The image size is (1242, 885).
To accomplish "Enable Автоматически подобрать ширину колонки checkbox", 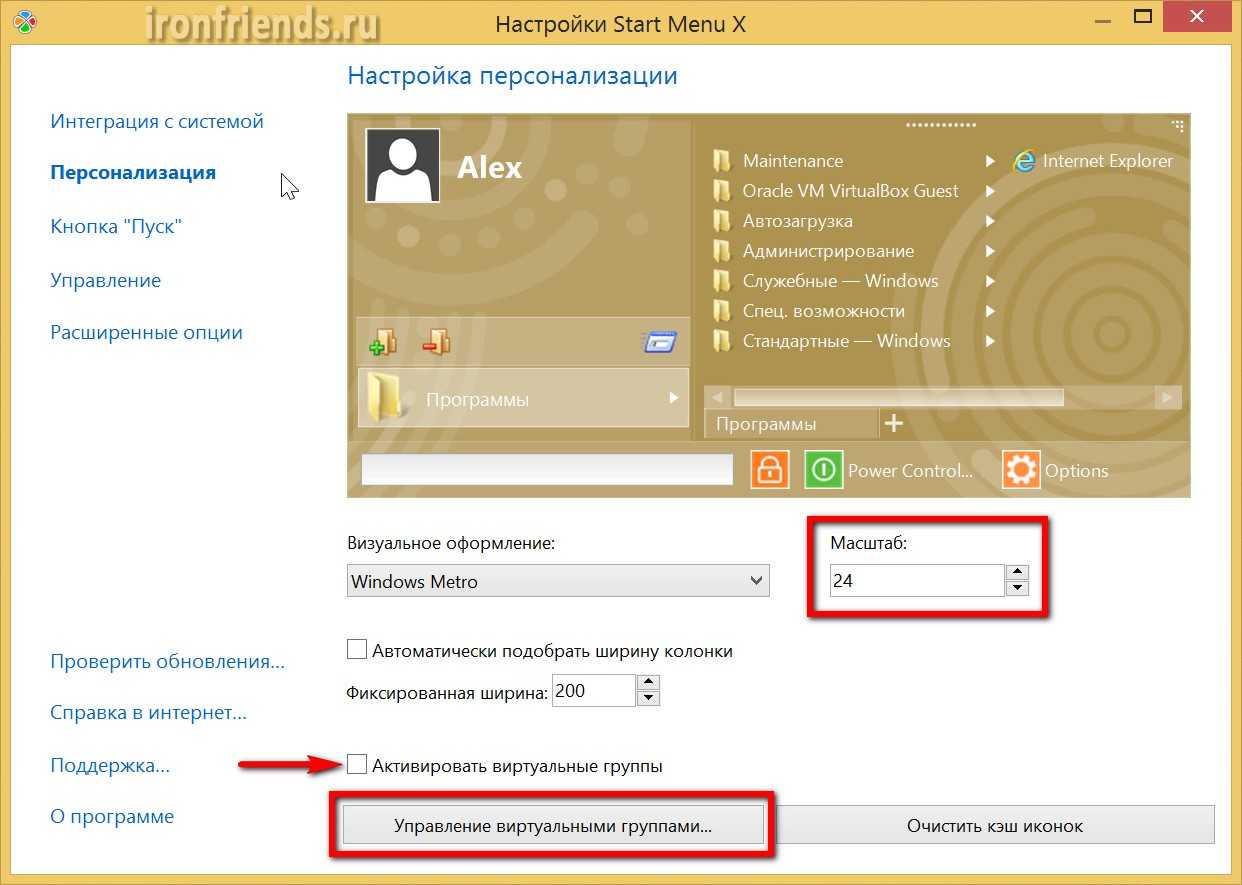I will (x=357, y=650).
